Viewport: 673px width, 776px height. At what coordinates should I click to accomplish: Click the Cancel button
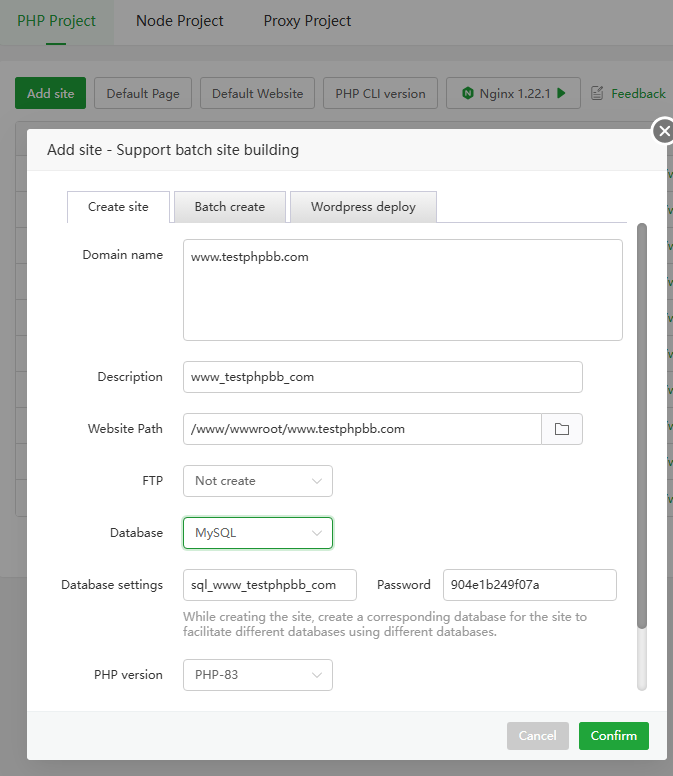click(x=537, y=736)
